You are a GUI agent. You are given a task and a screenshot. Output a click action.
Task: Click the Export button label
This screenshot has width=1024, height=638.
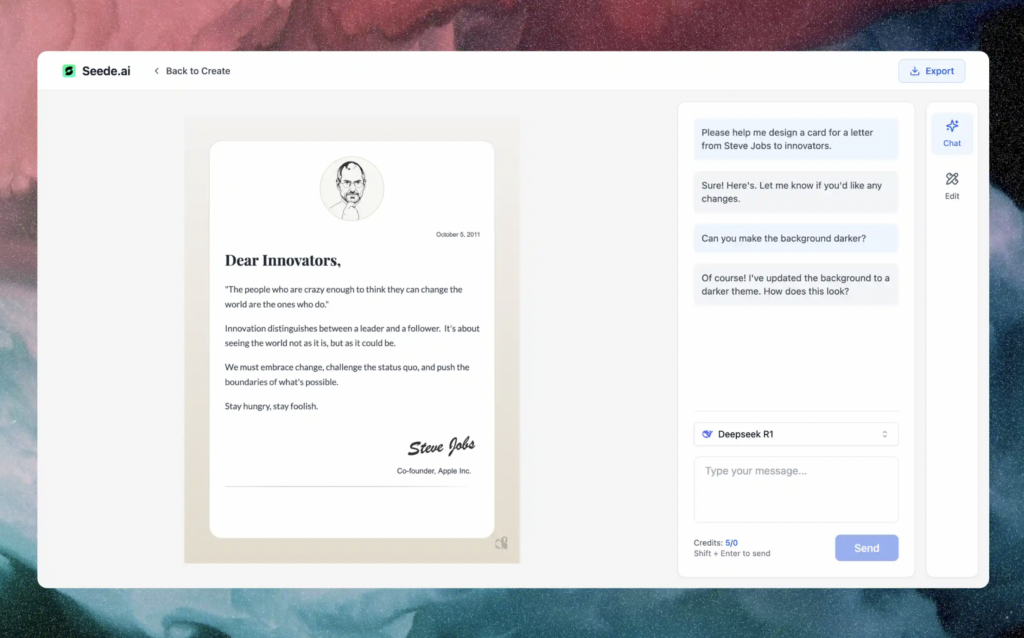click(x=939, y=71)
